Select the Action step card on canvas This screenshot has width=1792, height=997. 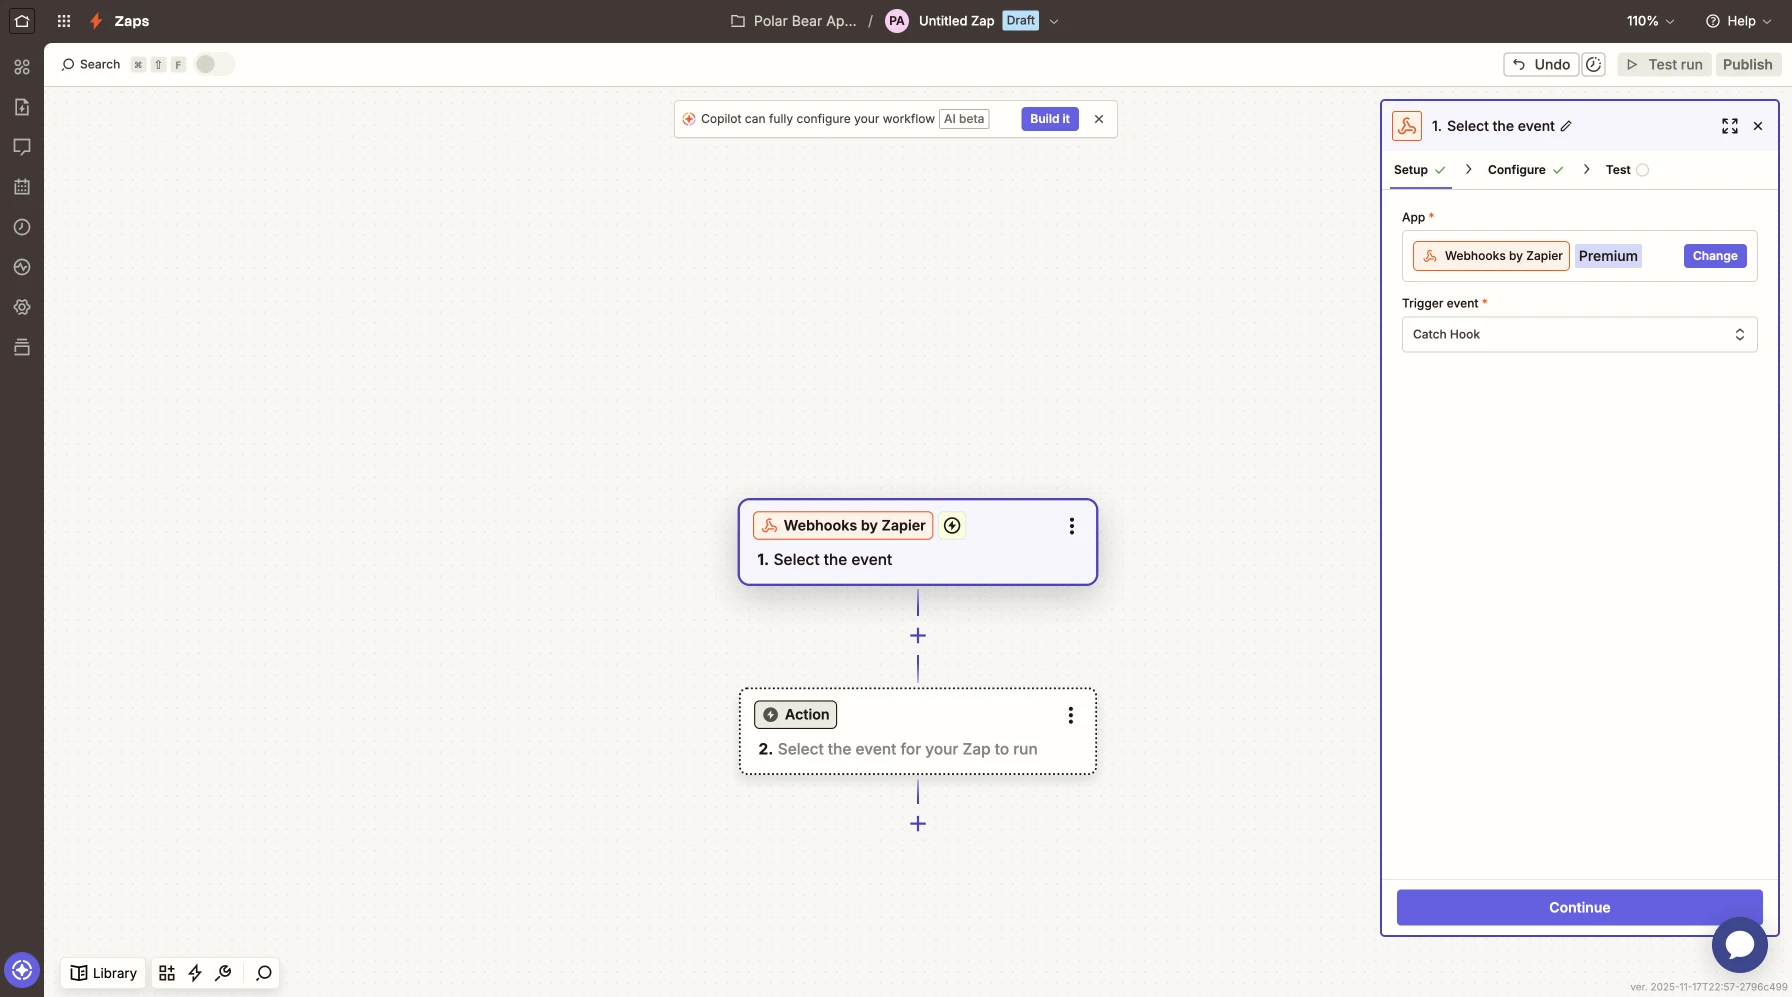tap(917, 732)
